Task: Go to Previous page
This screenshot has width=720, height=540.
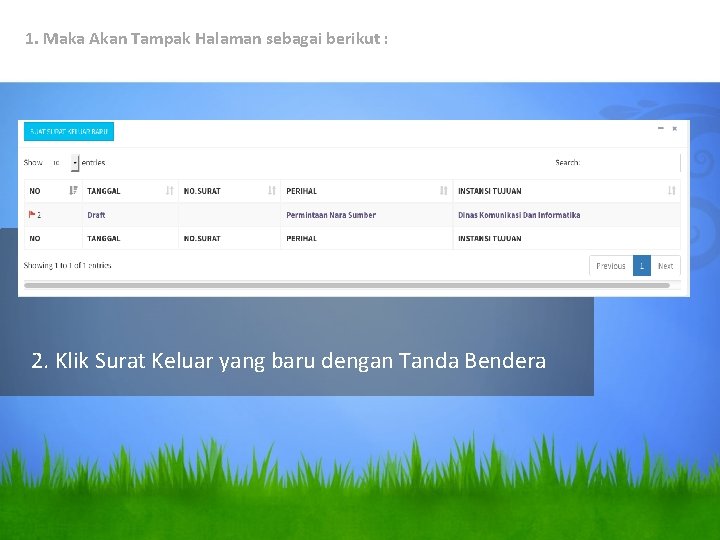Action: pyautogui.click(x=611, y=266)
